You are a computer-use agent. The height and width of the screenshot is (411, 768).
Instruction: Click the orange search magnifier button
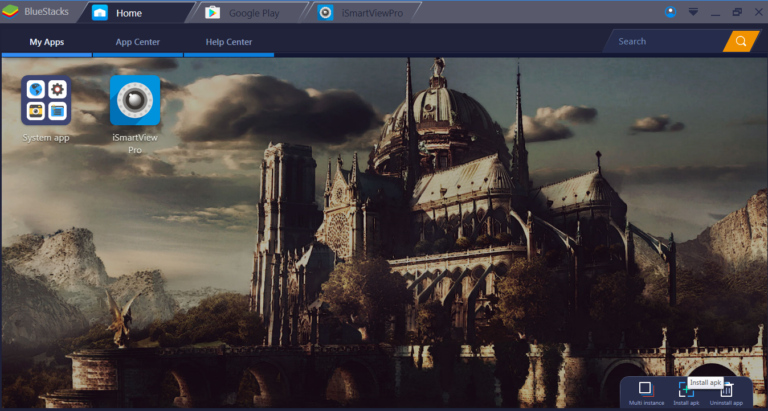pos(741,41)
